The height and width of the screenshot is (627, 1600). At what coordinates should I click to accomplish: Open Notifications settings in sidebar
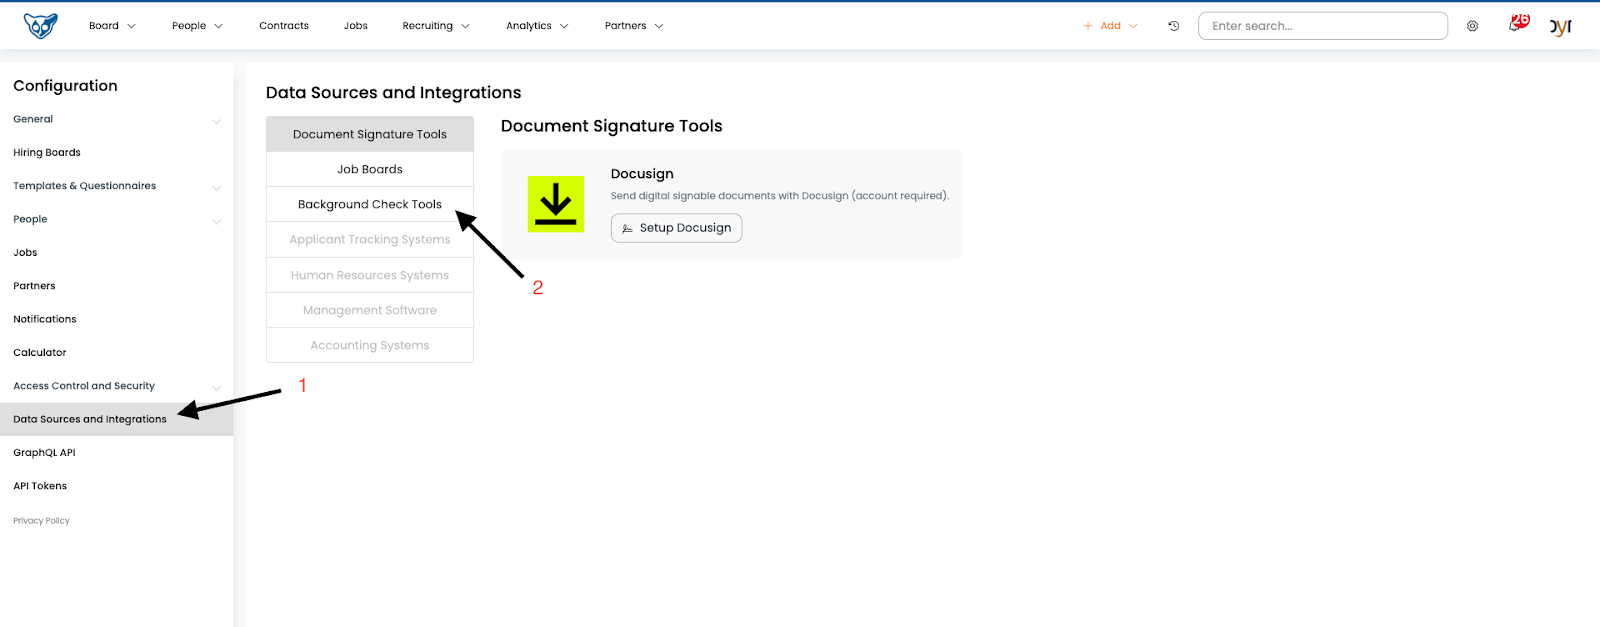(116, 319)
